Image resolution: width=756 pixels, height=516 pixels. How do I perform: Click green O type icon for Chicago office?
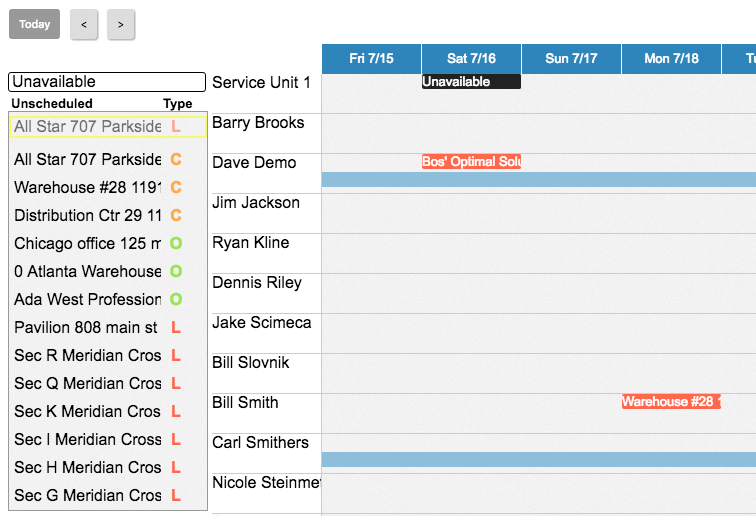pyautogui.click(x=176, y=243)
